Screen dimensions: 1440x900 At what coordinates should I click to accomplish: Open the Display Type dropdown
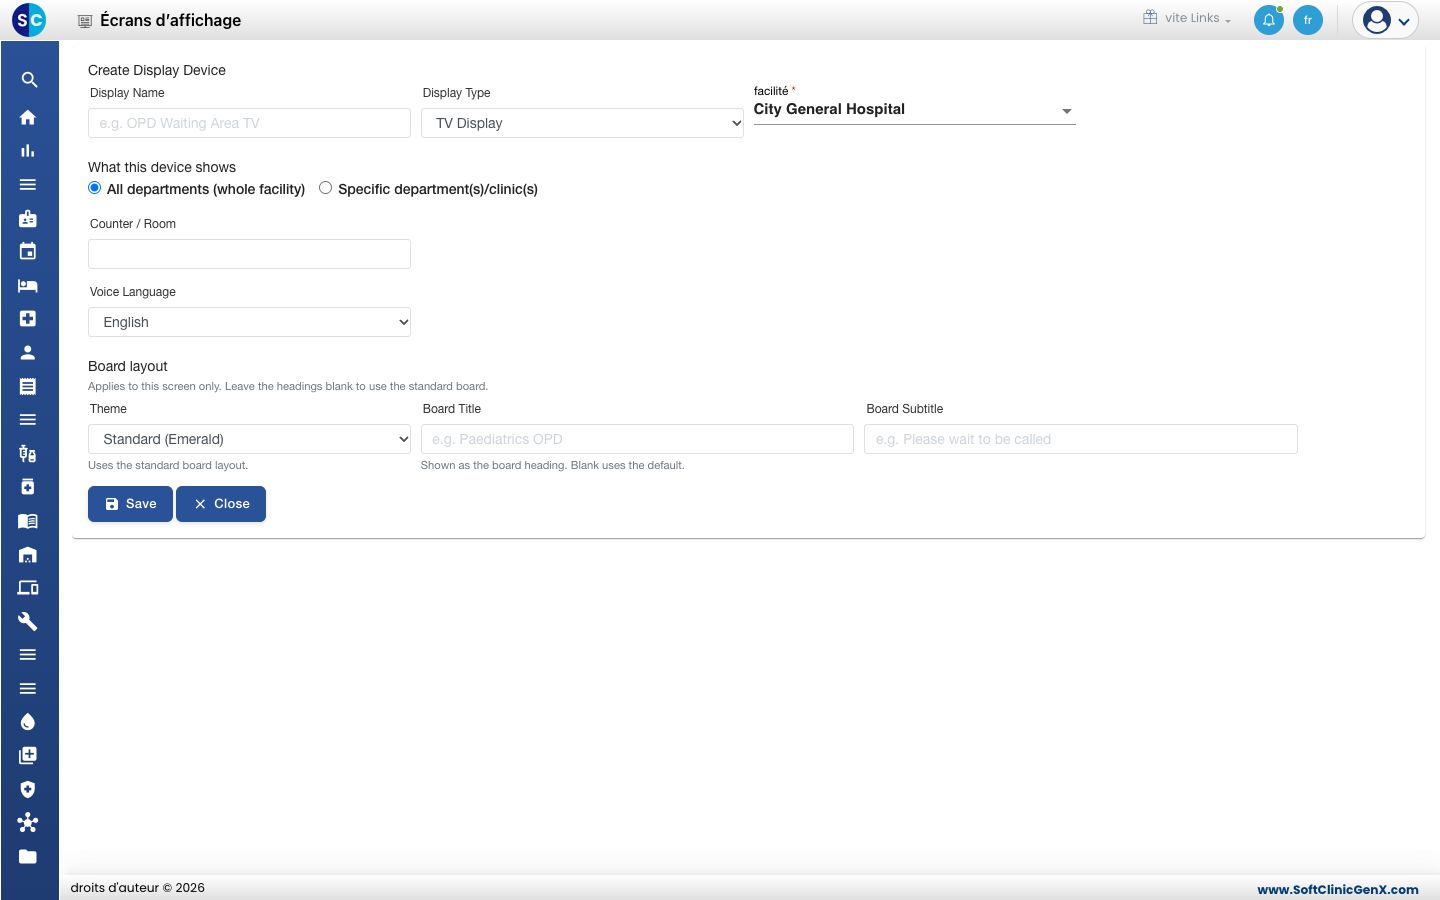pos(582,123)
